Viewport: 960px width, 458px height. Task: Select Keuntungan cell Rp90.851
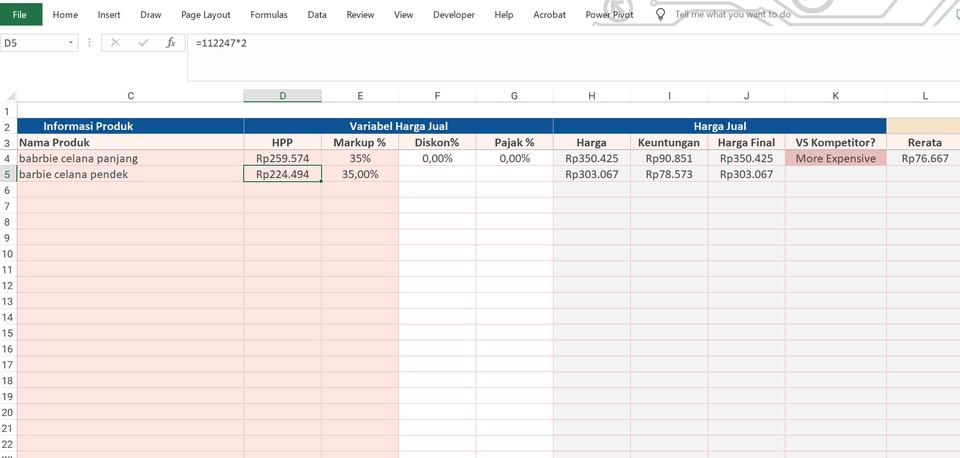click(669, 158)
